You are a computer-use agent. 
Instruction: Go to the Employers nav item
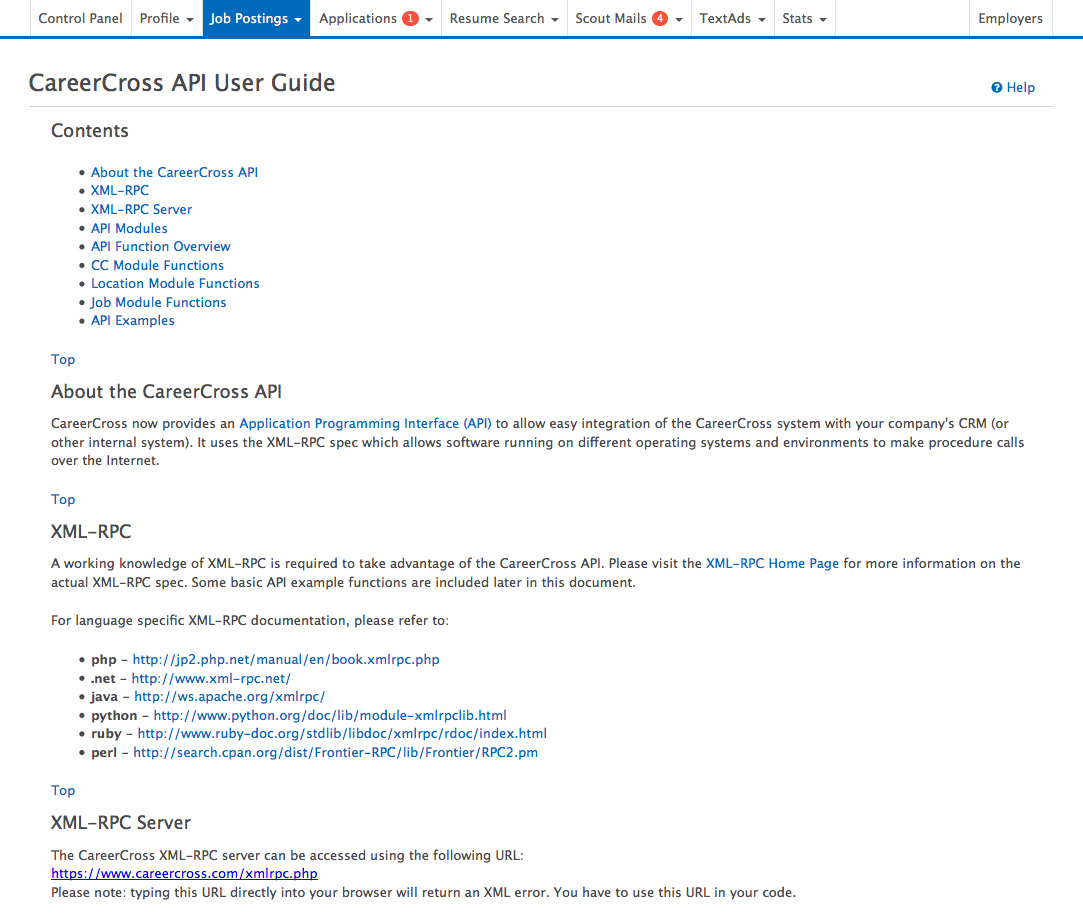pyautogui.click(x=1010, y=19)
